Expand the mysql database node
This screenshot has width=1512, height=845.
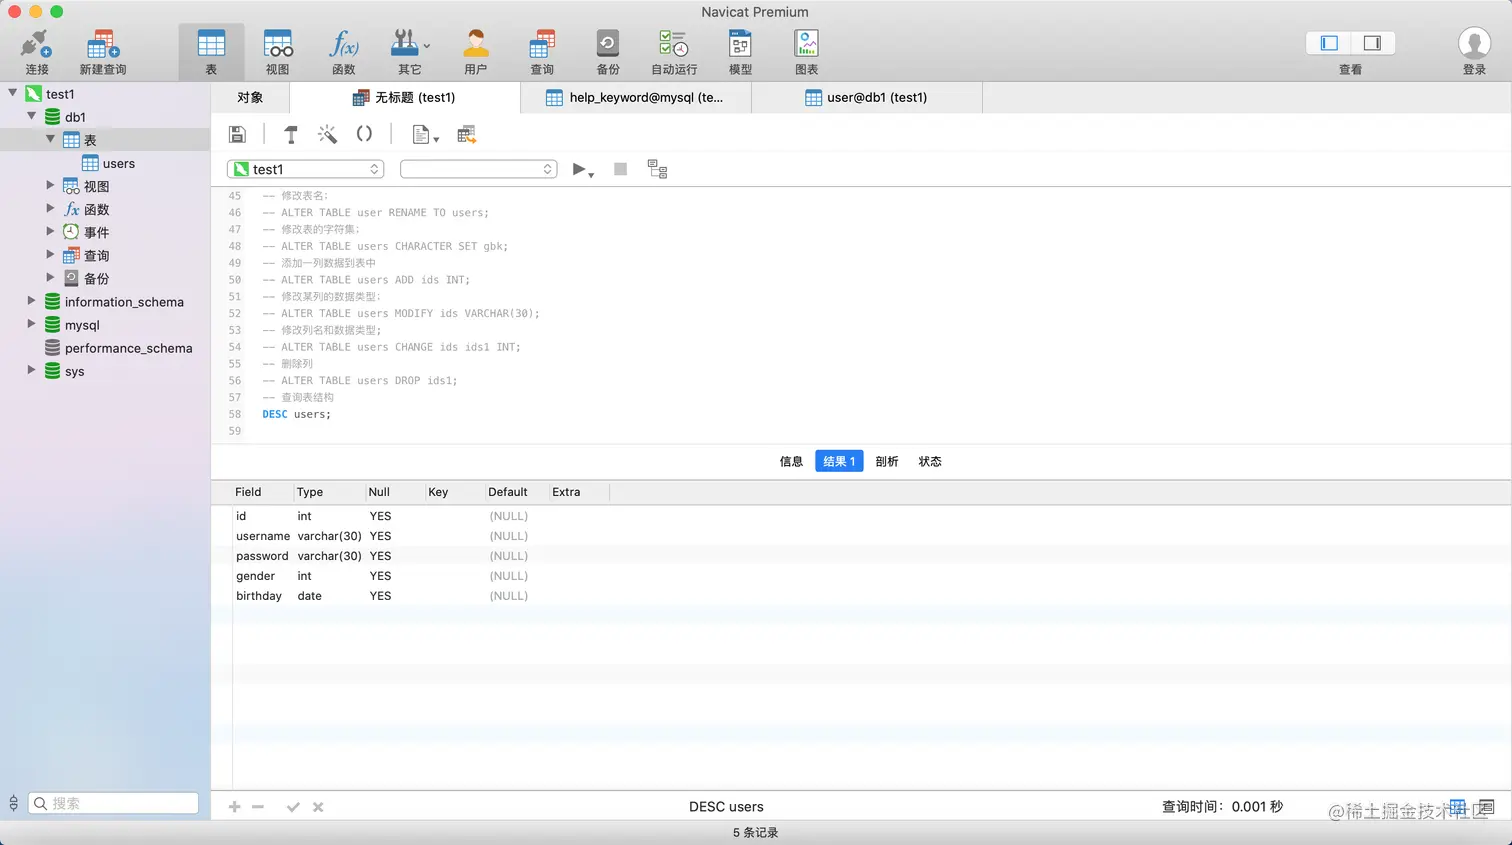tap(32, 323)
